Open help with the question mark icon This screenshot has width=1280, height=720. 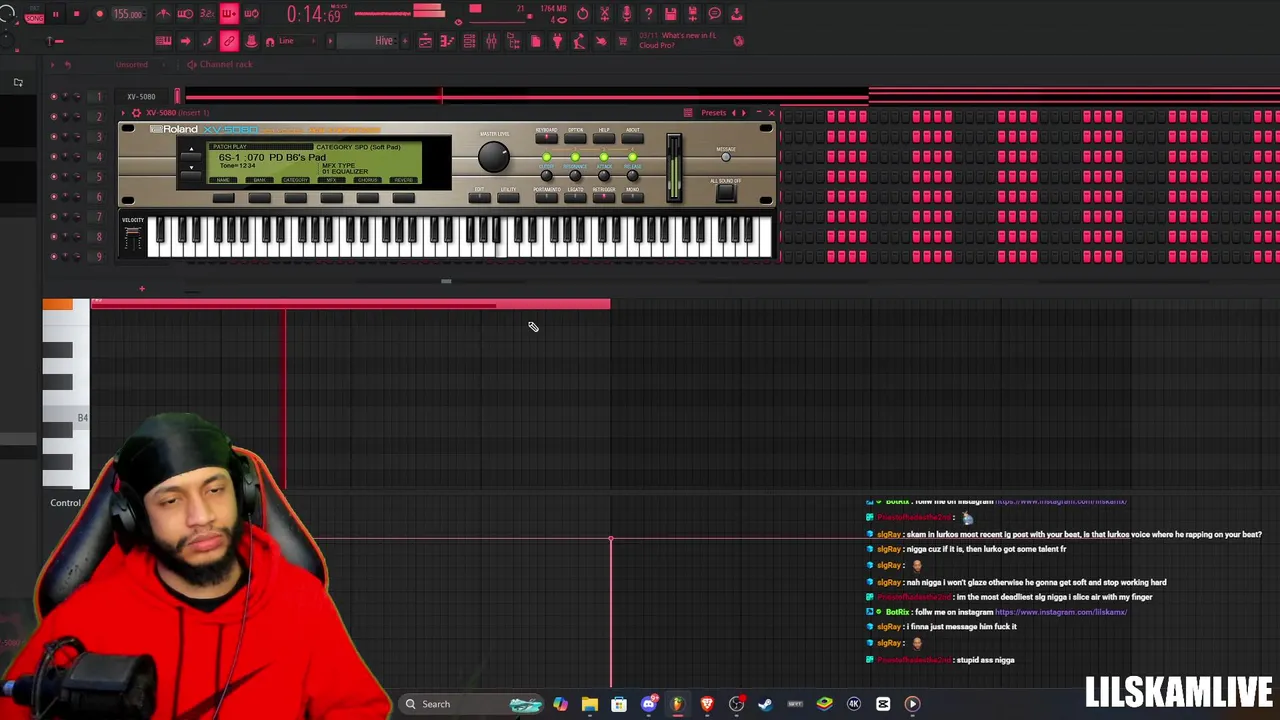click(x=648, y=14)
